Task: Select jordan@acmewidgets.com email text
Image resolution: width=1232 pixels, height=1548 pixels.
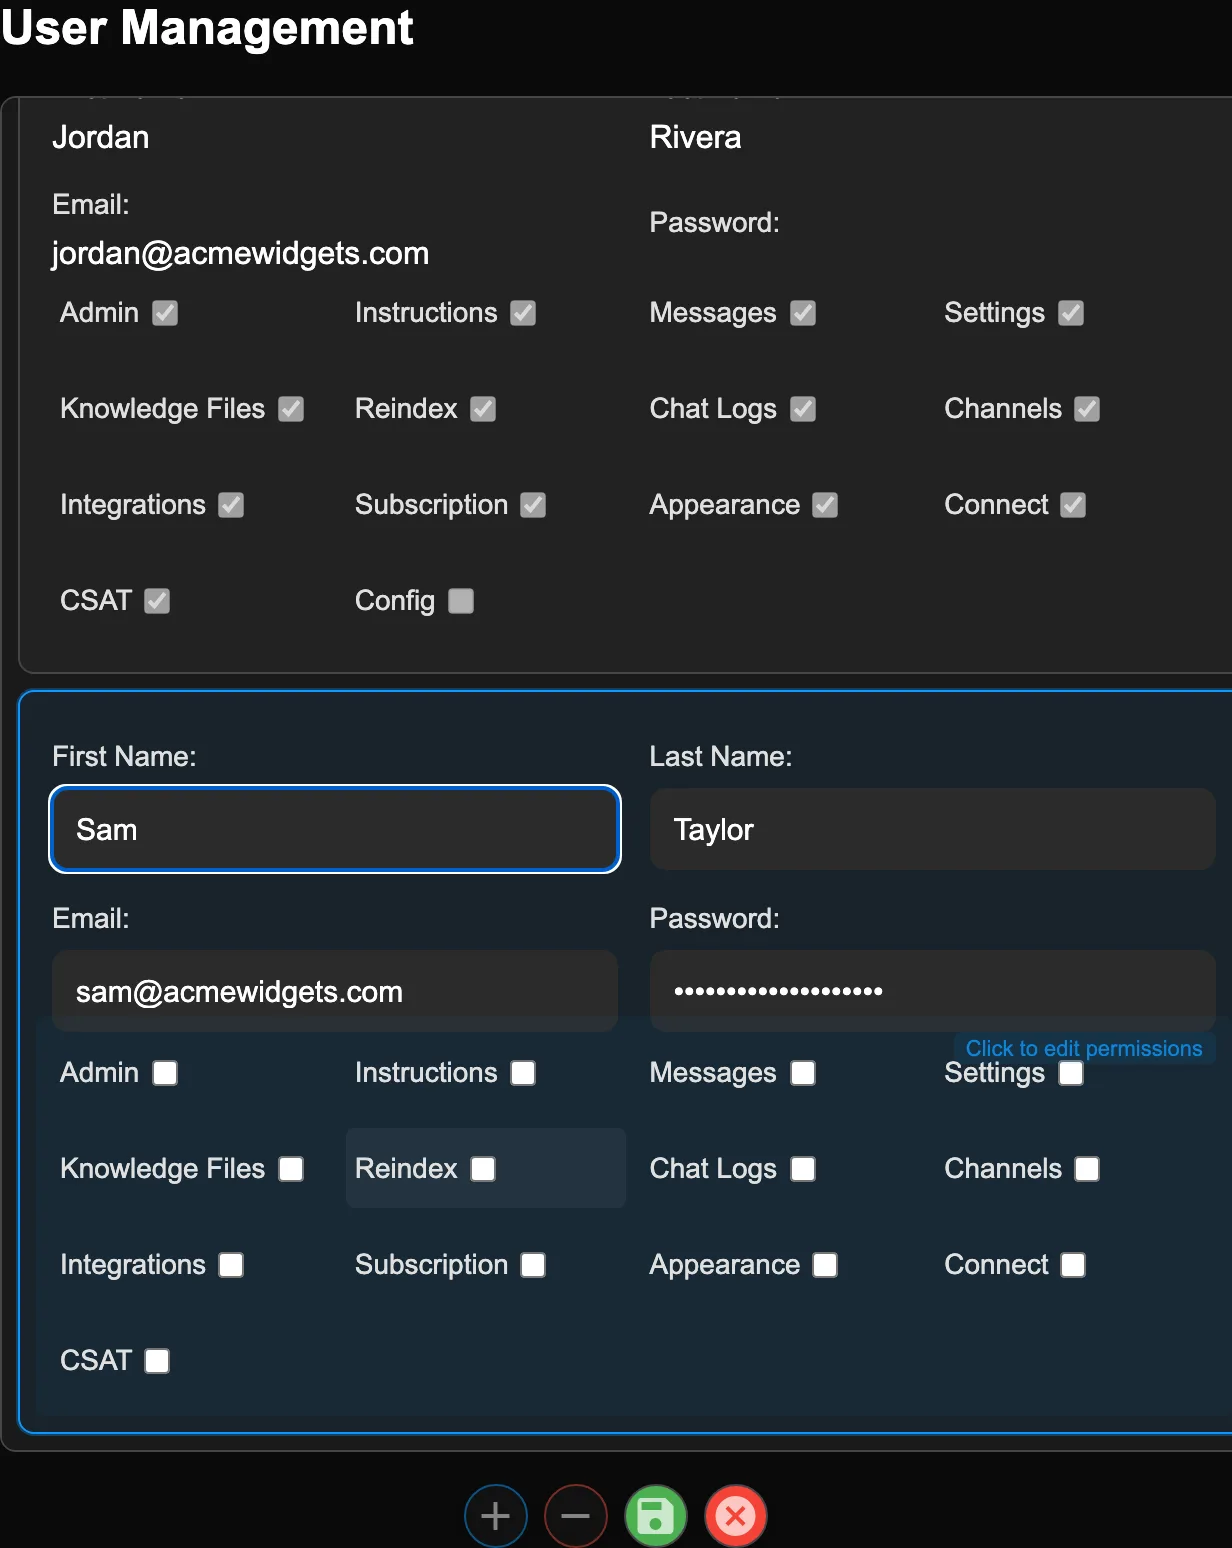Action: tap(240, 254)
